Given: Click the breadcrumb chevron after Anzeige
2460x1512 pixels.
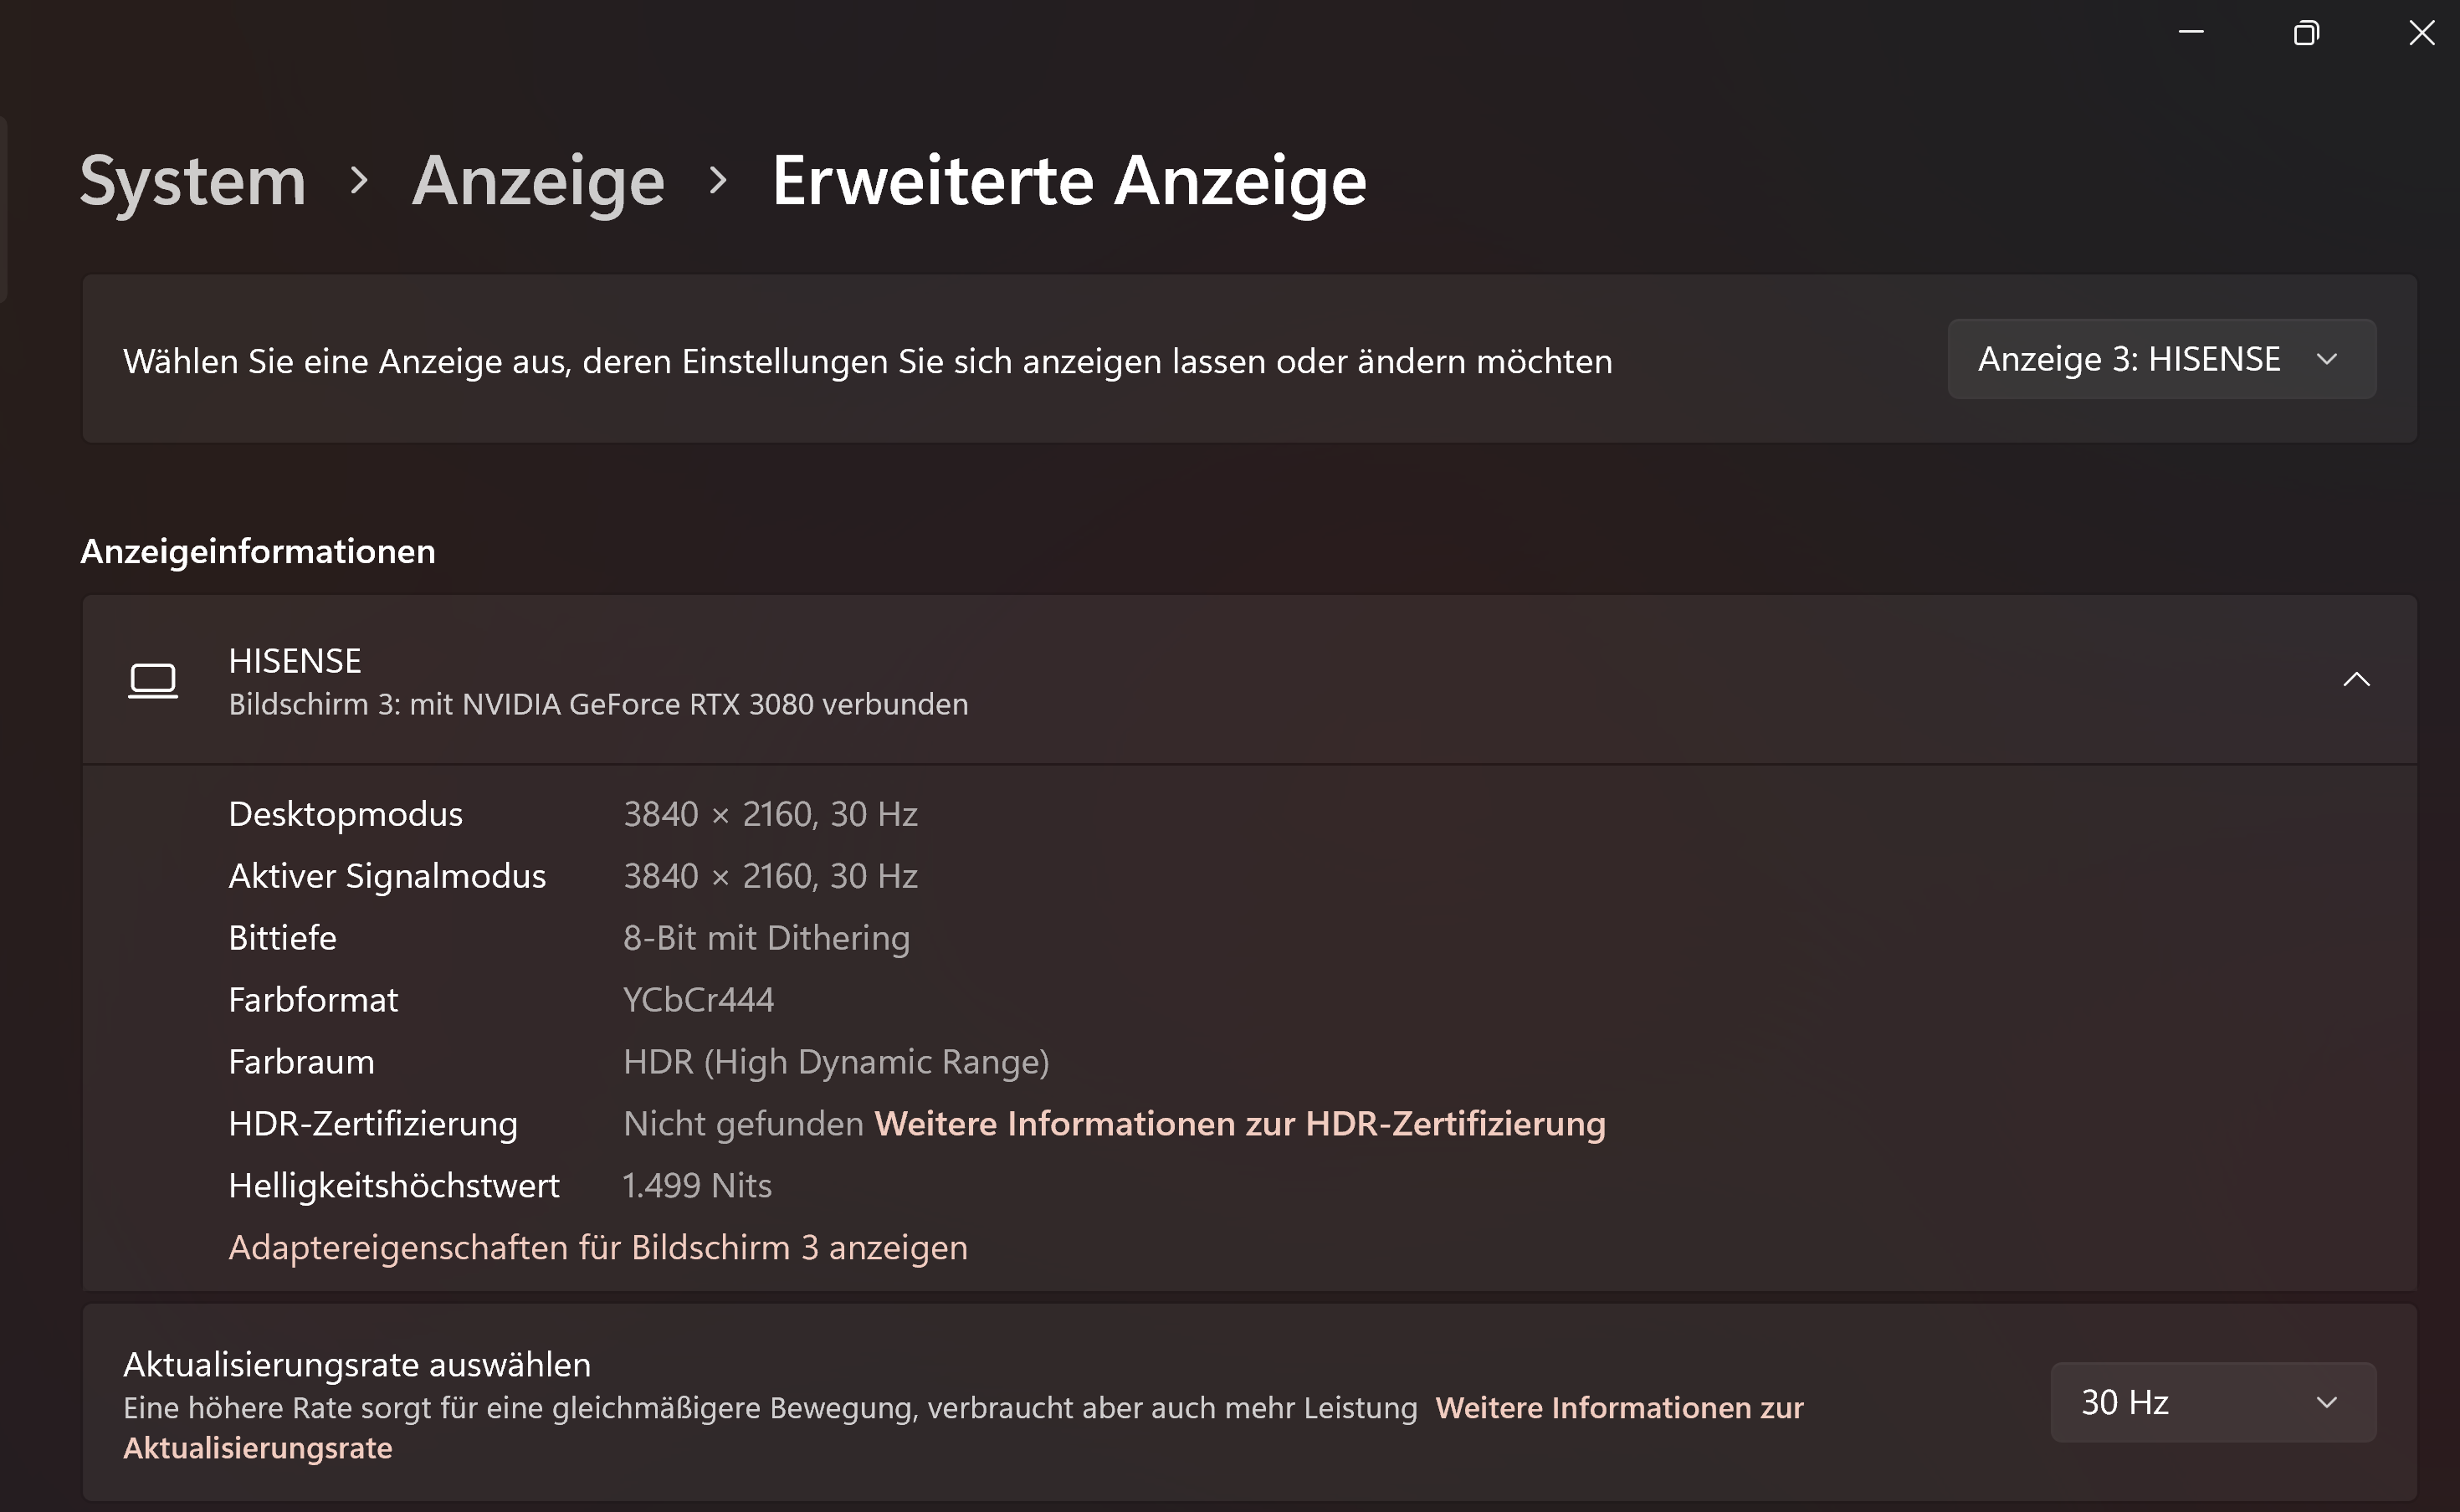Looking at the screenshot, I should click(x=717, y=181).
